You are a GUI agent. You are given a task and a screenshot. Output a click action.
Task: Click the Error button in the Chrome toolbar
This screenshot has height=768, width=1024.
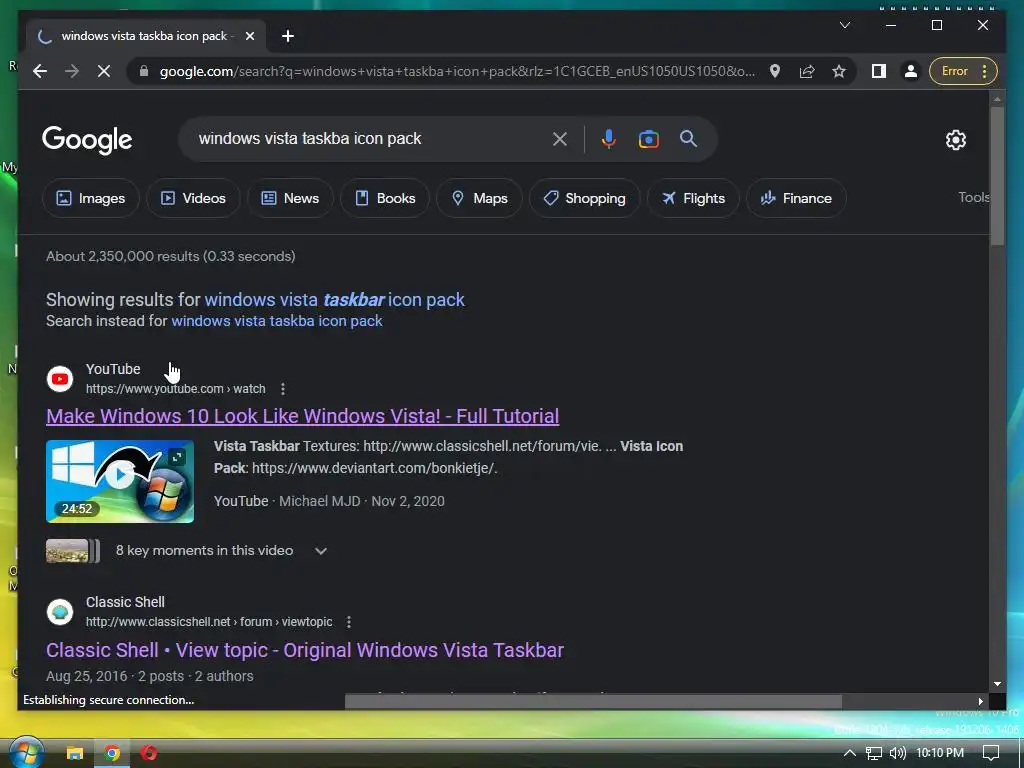pyautogui.click(x=963, y=71)
